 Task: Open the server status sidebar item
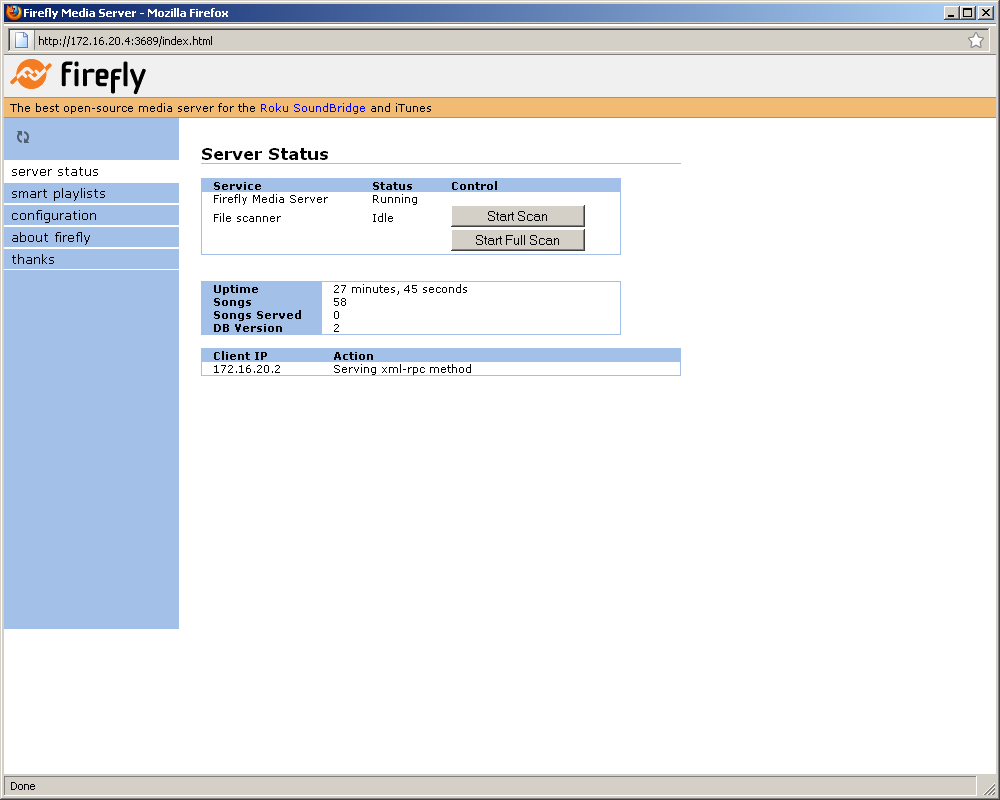[x=91, y=171]
